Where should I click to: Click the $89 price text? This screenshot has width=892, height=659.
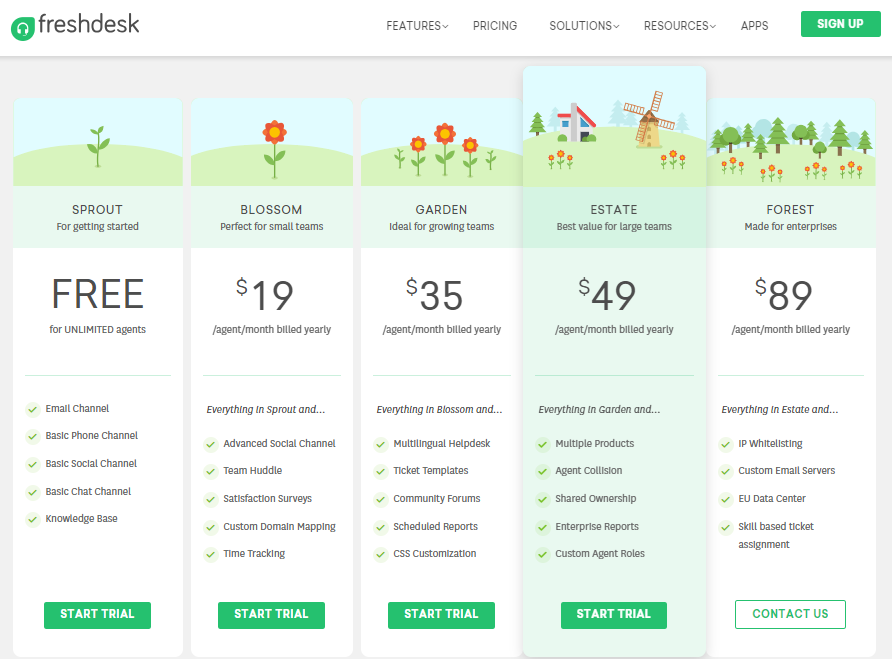pyautogui.click(x=783, y=294)
